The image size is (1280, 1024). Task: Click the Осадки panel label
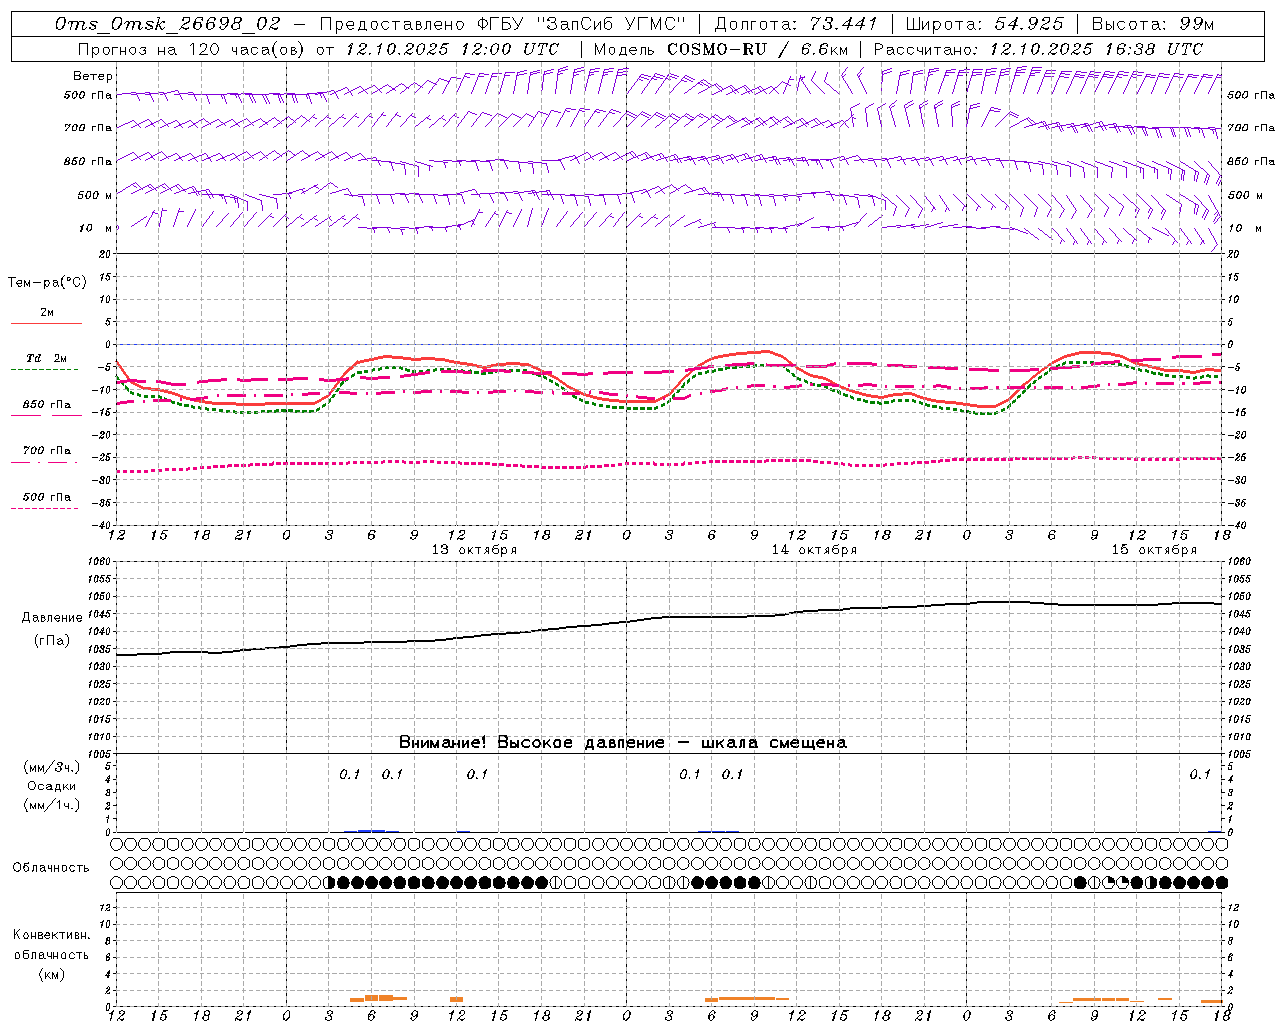[x=52, y=786]
